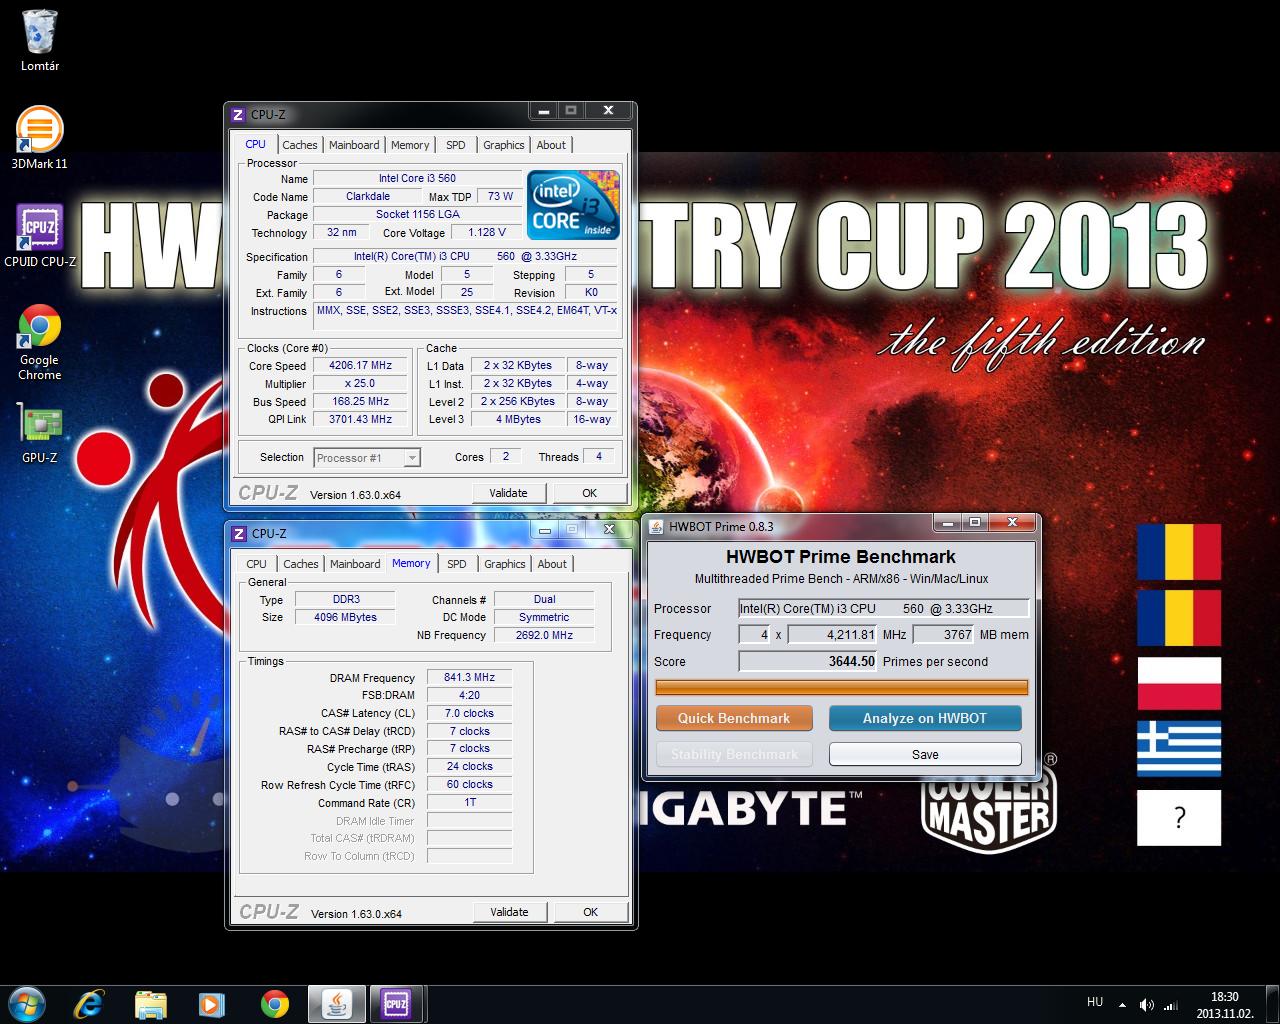This screenshot has height=1024, width=1280.
Task: Click the Polish flag on the wallpaper
Action: tap(1179, 683)
